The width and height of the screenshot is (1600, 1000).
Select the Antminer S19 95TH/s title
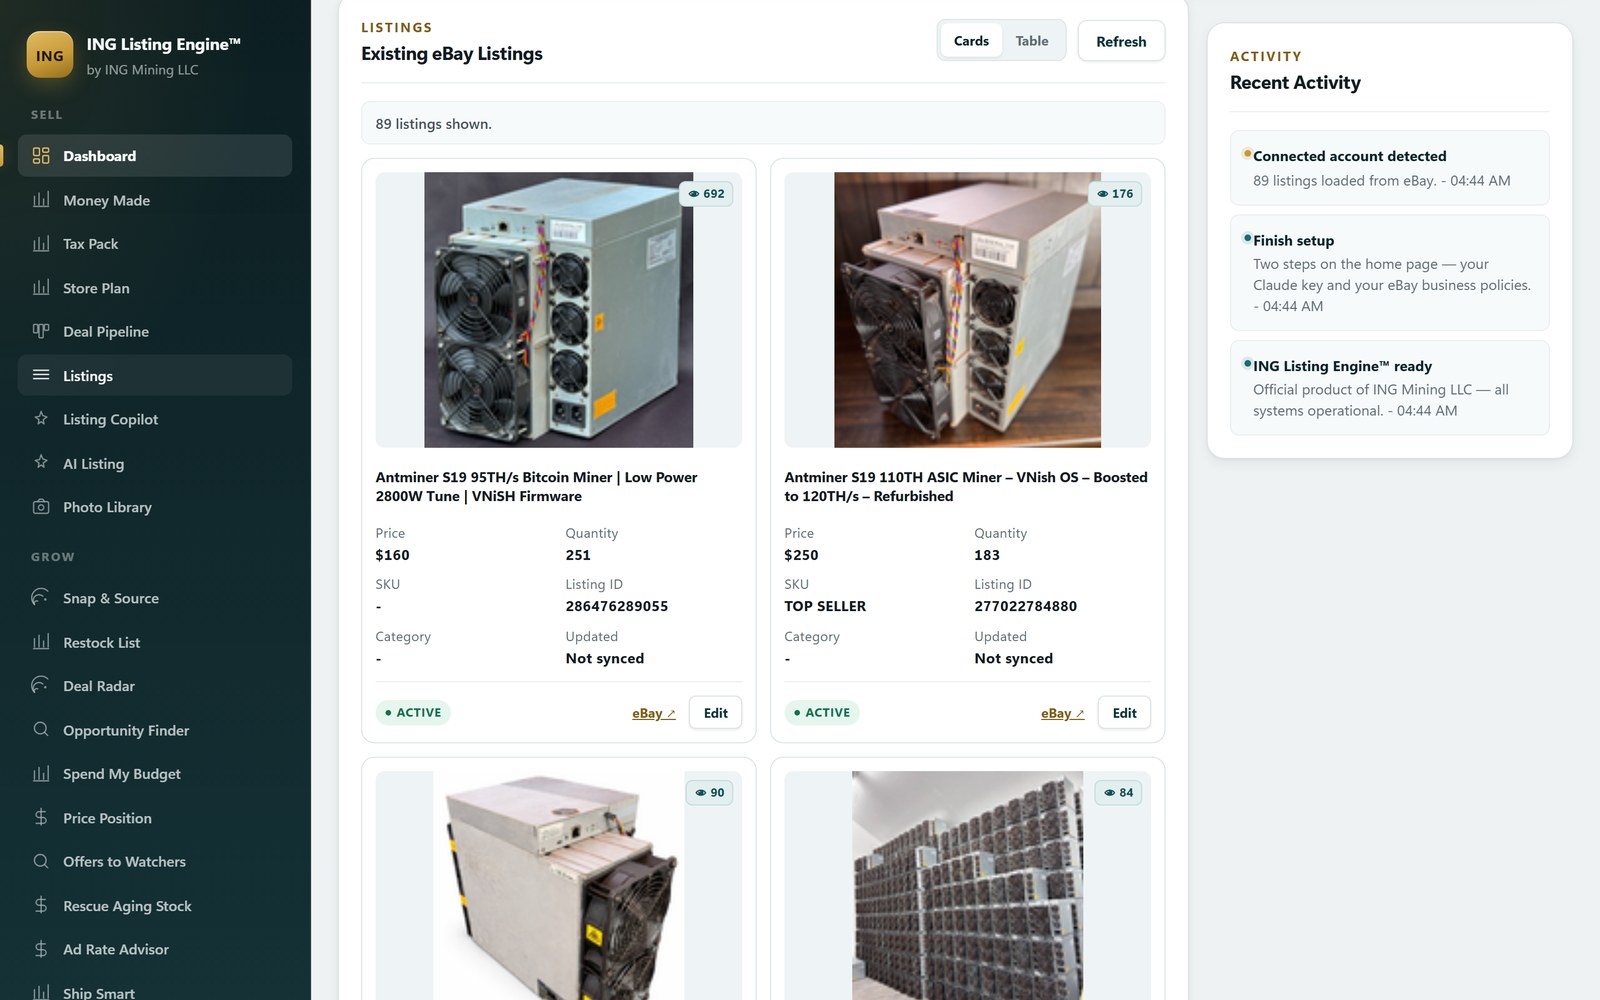click(537, 487)
